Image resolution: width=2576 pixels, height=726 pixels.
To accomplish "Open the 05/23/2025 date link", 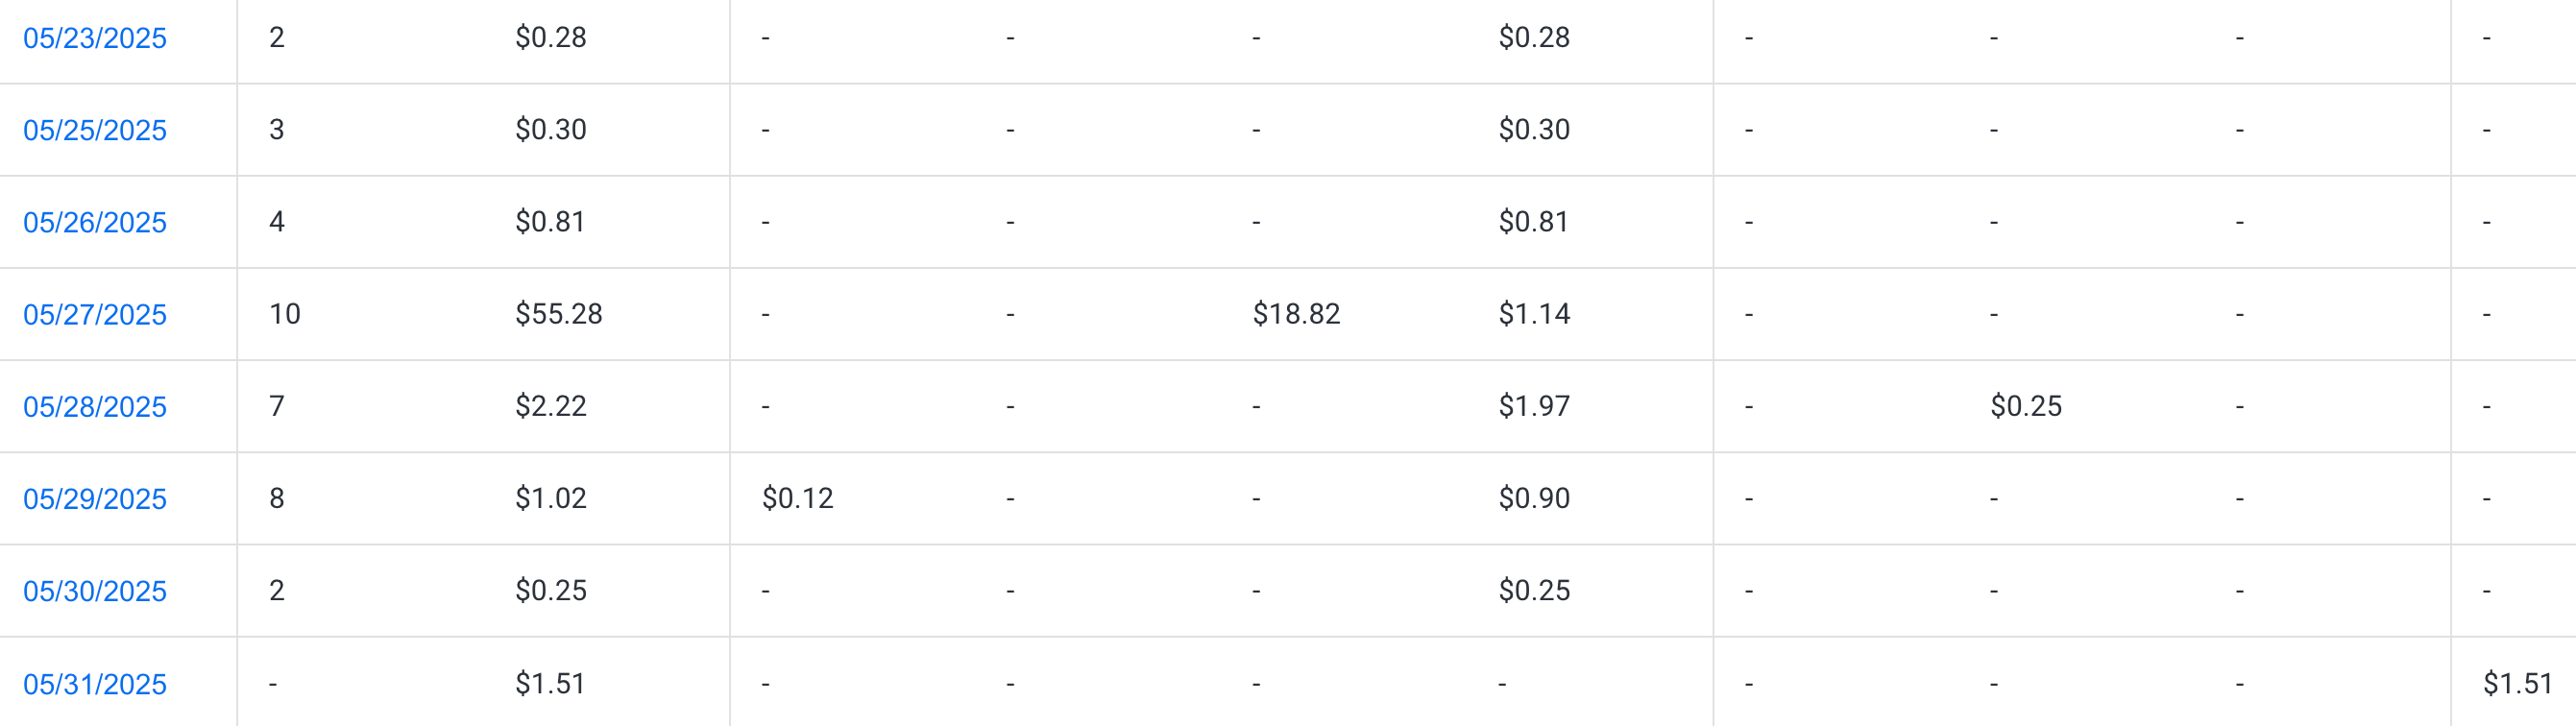I will click(95, 38).
